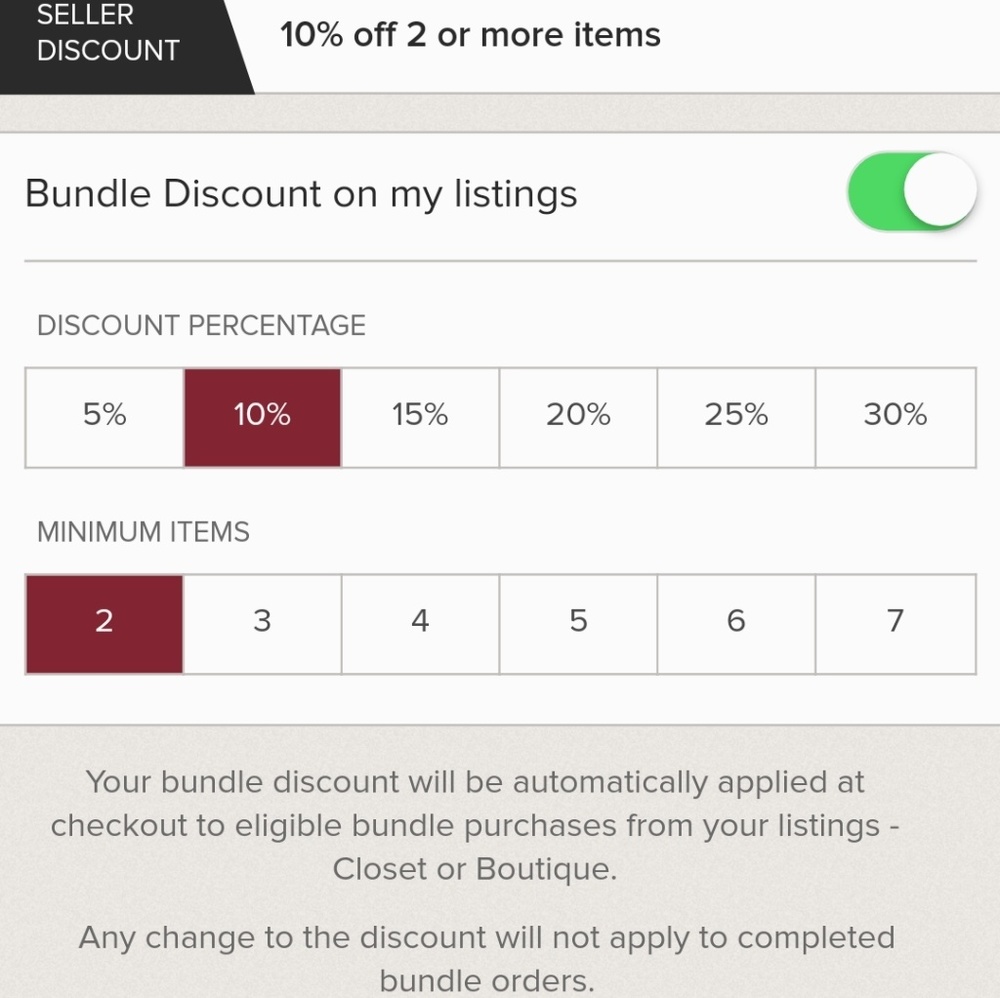Click the currently selected 10% cell

point(261,417)
